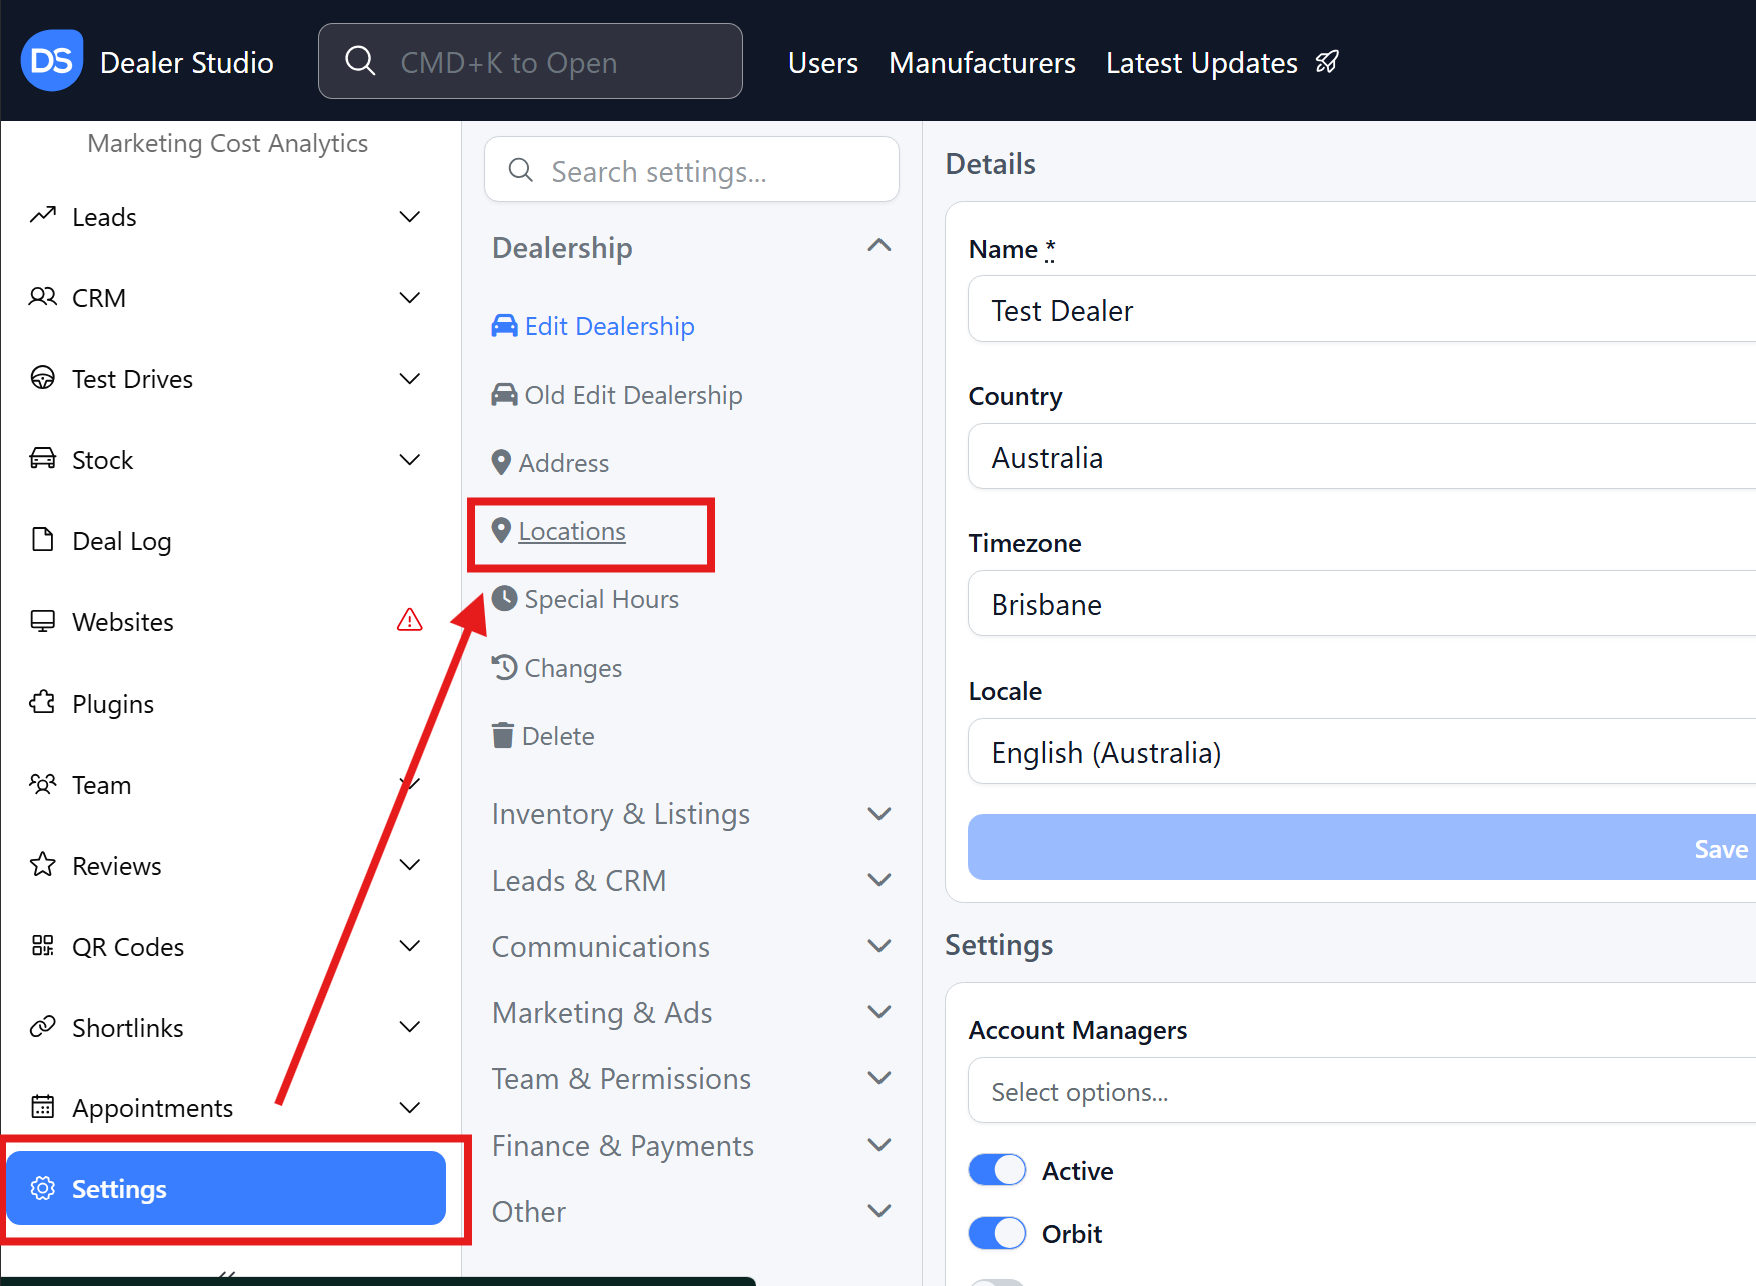
Task: Expand the Leads & CRM settings group
Action: click(880, 880)
